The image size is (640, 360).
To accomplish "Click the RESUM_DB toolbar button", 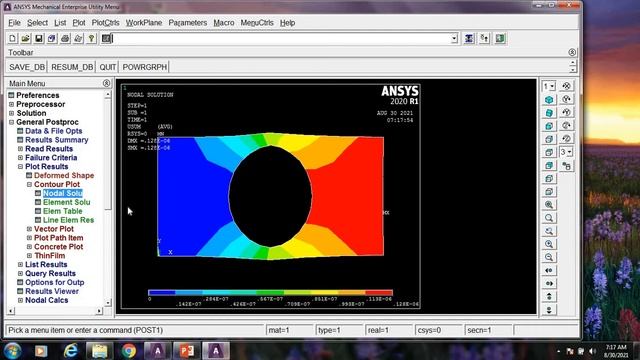I will click(x=72, y=67).
